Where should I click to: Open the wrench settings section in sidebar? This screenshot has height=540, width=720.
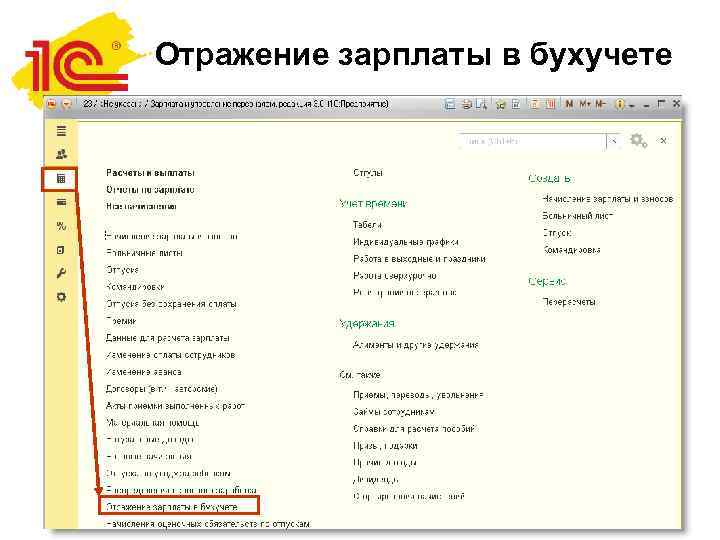click(61, 274)
